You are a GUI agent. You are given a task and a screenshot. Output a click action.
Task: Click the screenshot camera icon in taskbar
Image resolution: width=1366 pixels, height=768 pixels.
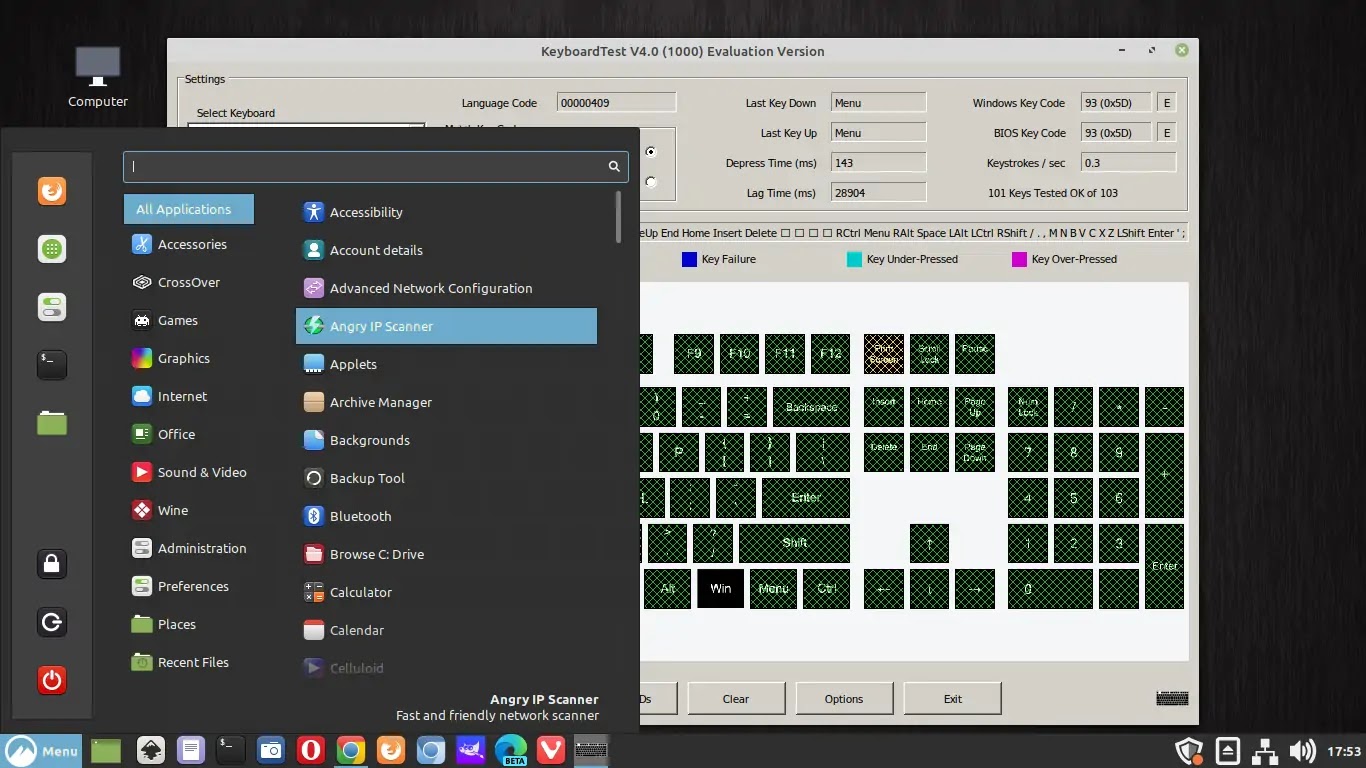271,749
